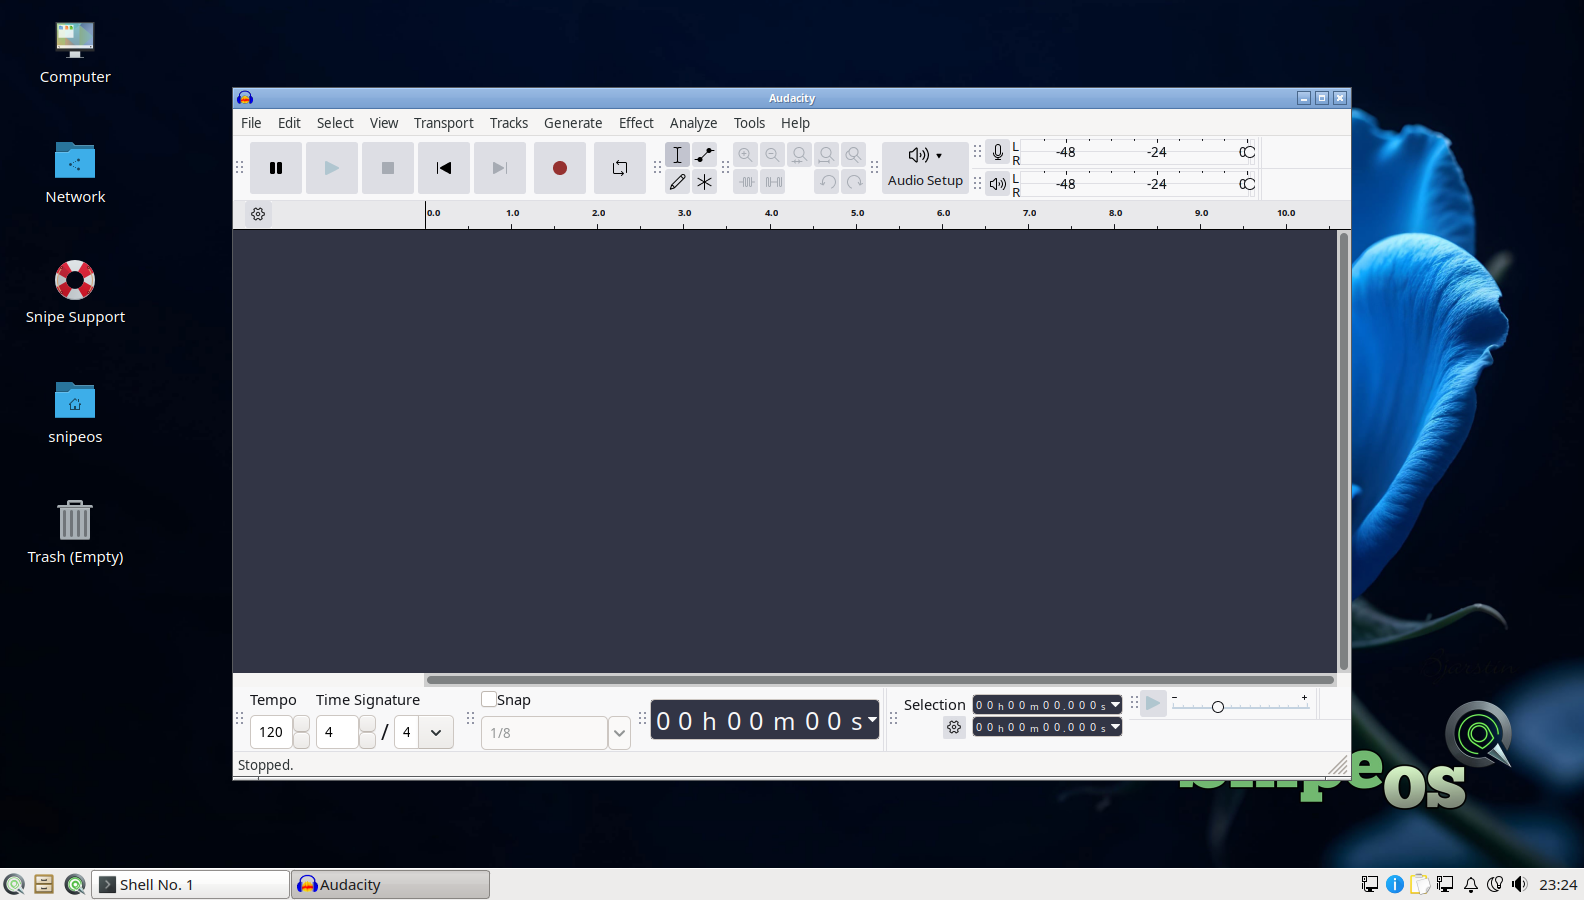The image size is (1584, 900).
Task: Click the microphone record meter icon
Action: pos(998,152)
